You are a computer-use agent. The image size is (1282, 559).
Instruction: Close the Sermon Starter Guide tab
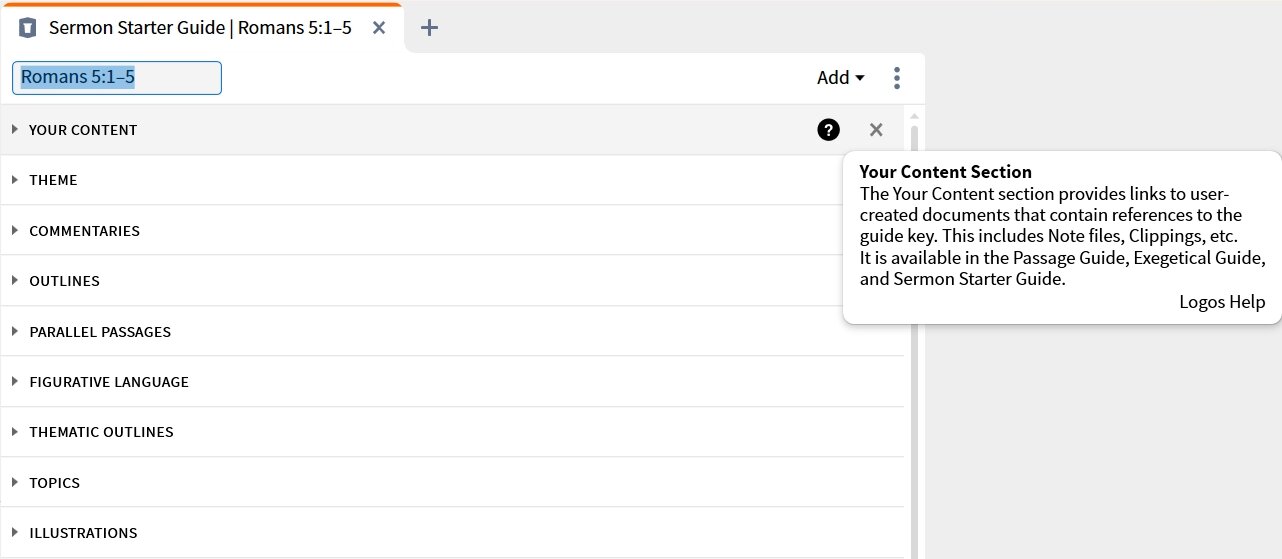point(379,28)
